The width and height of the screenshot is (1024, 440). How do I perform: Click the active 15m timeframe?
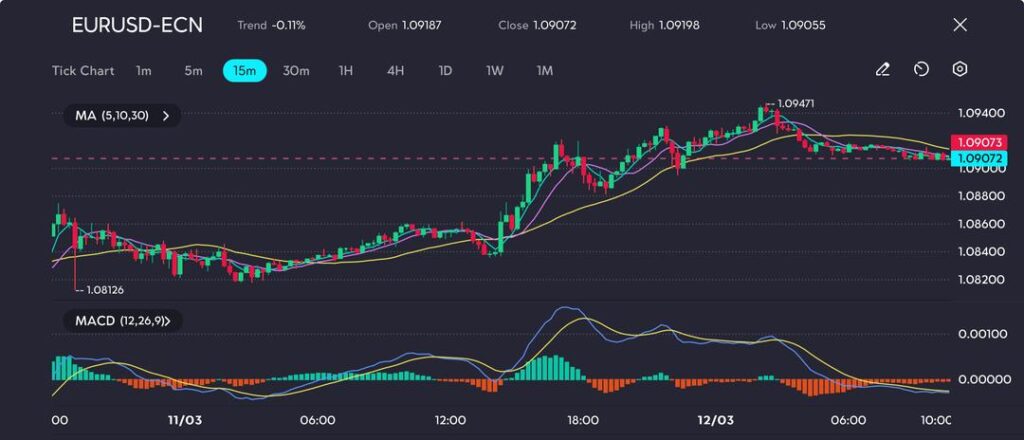(x=244, y=71)
